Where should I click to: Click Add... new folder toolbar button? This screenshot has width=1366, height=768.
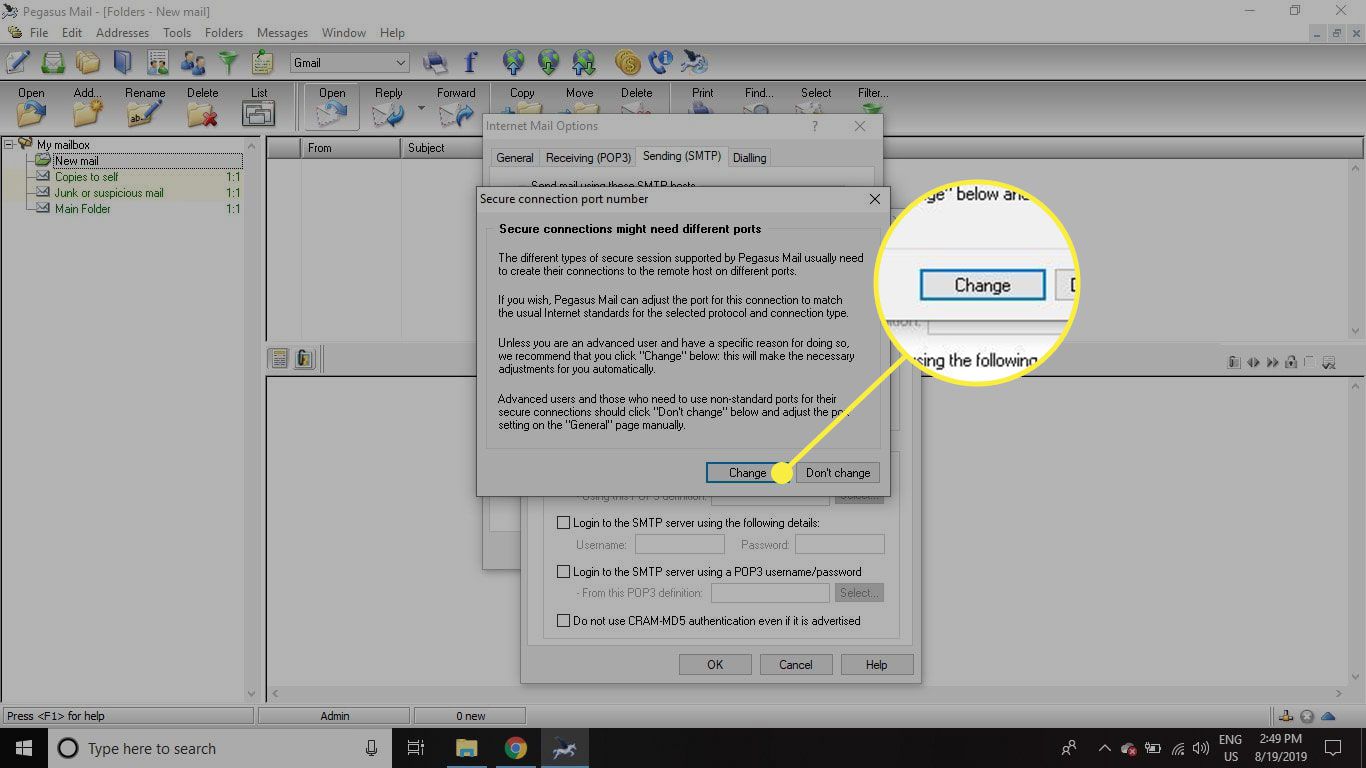coord(88,106)
